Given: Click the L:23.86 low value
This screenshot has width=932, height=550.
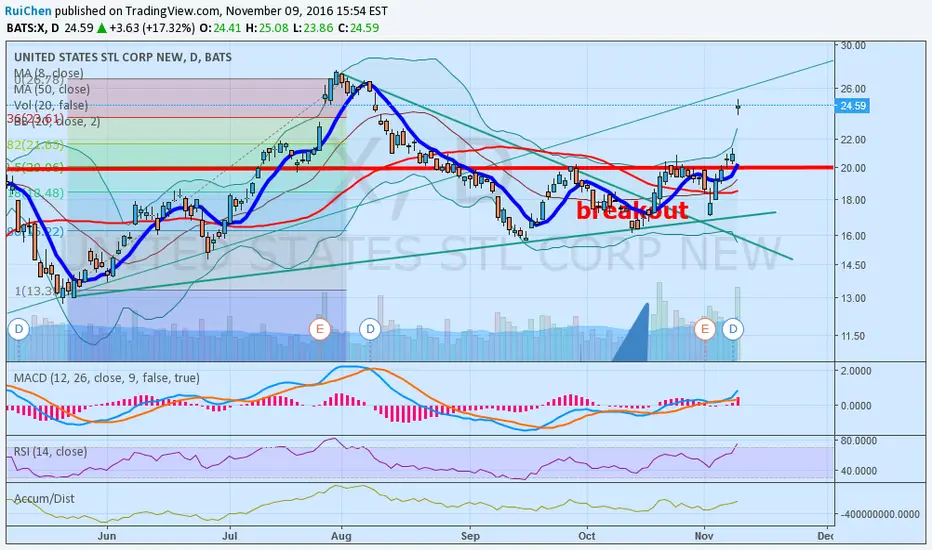Looking at the screenshot, I should pos(313,28).
